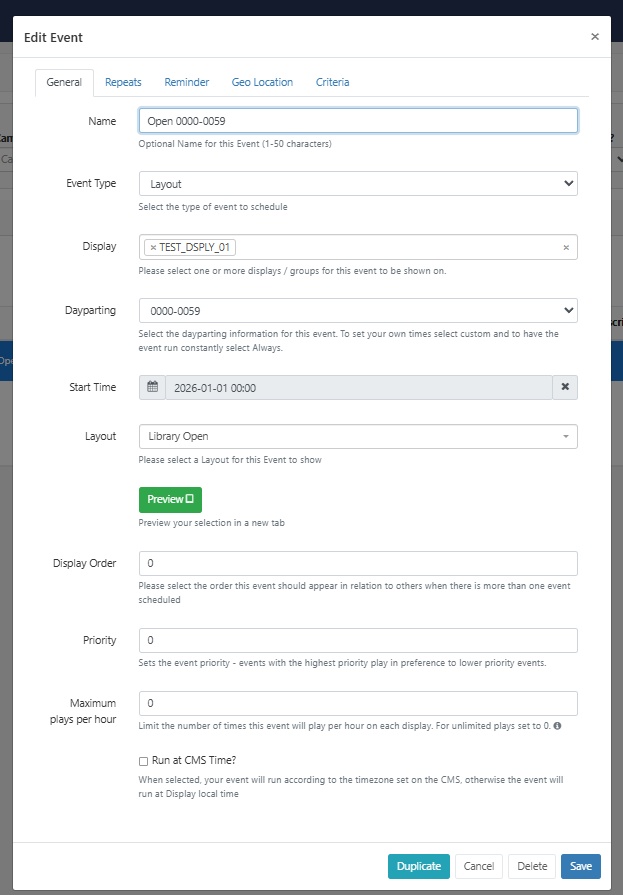The image size is (623, 895).
Task: Click the calendar icon beside Start Time
Action: (x=152, y=387)
